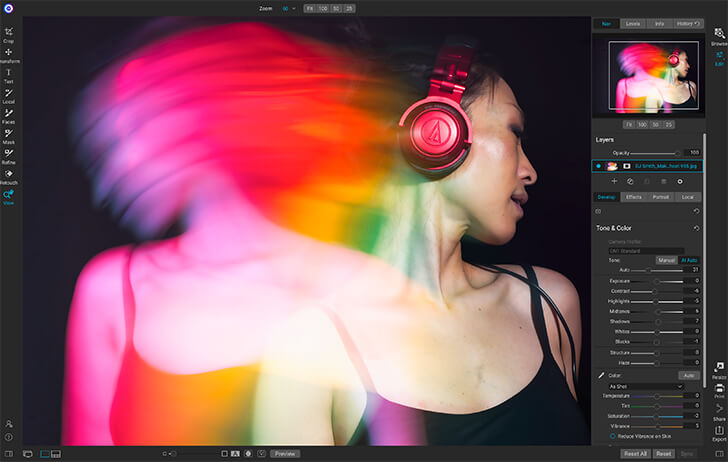Open the As Shot white balance dropdown
Viewport: 728px width, 462px height.
(x=646, y=386)
